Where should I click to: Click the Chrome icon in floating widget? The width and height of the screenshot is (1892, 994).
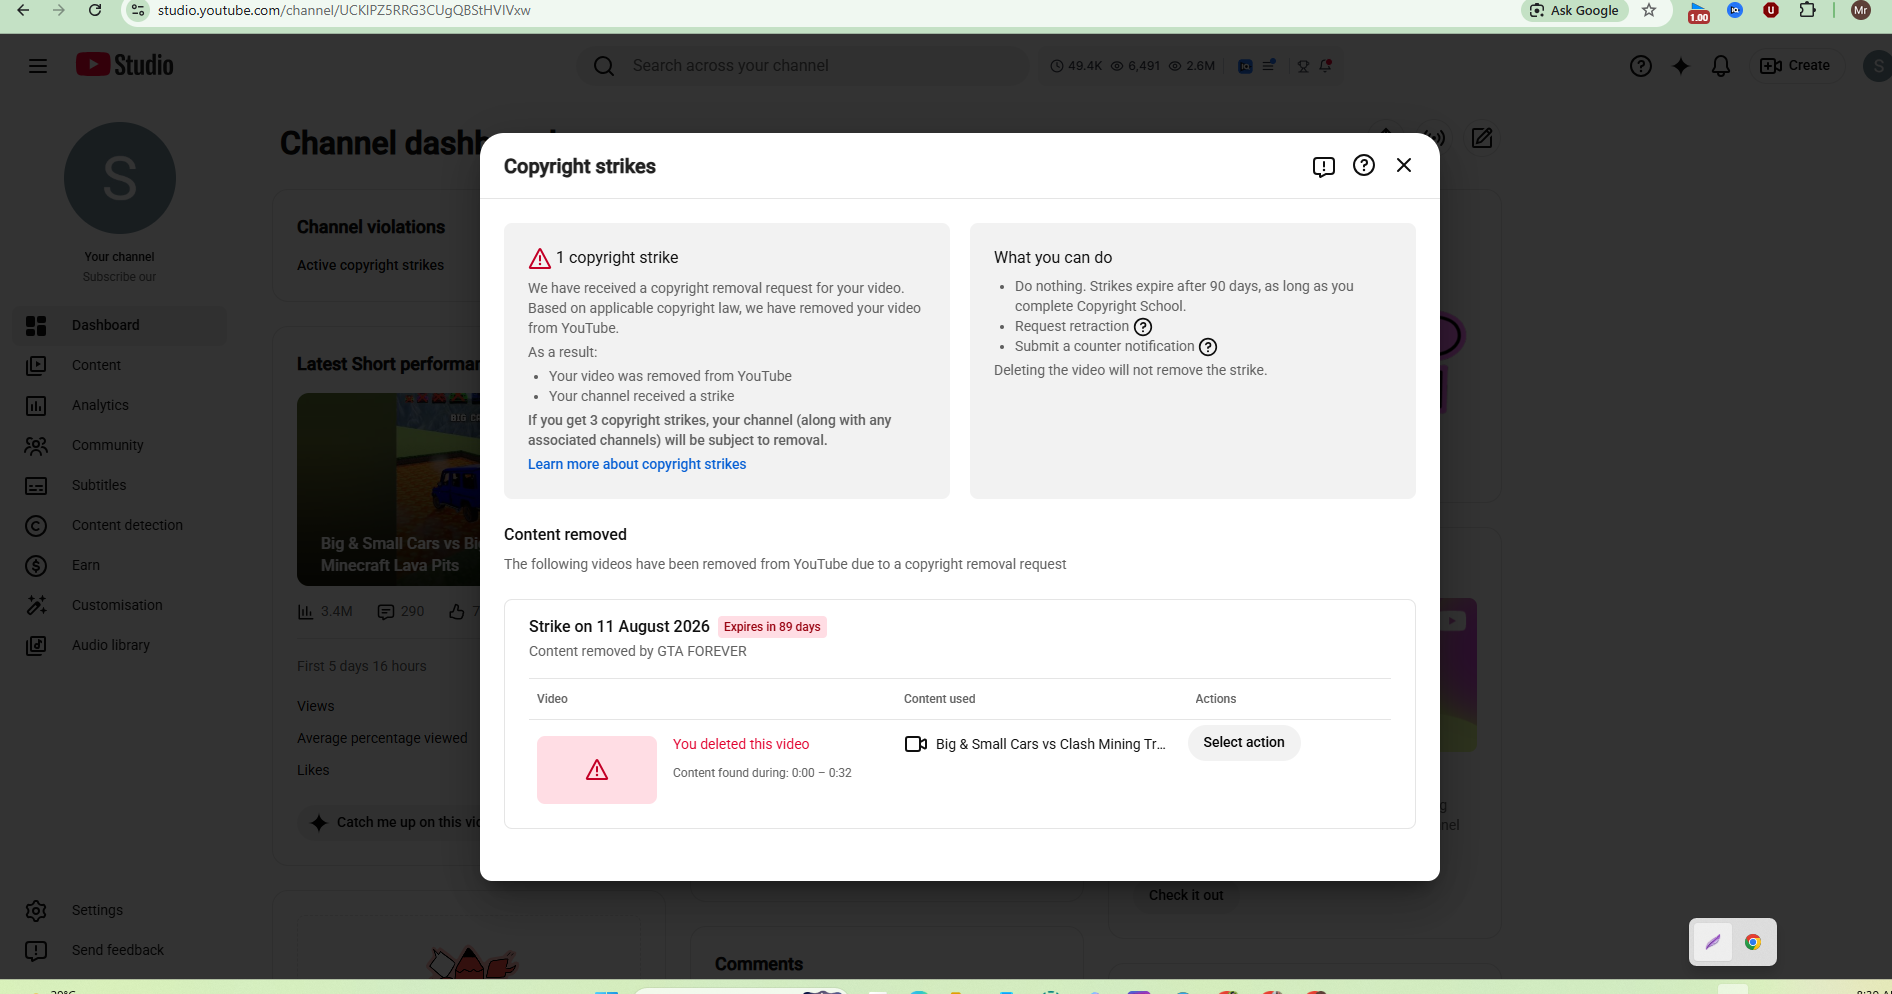[x=1753, y=942]
